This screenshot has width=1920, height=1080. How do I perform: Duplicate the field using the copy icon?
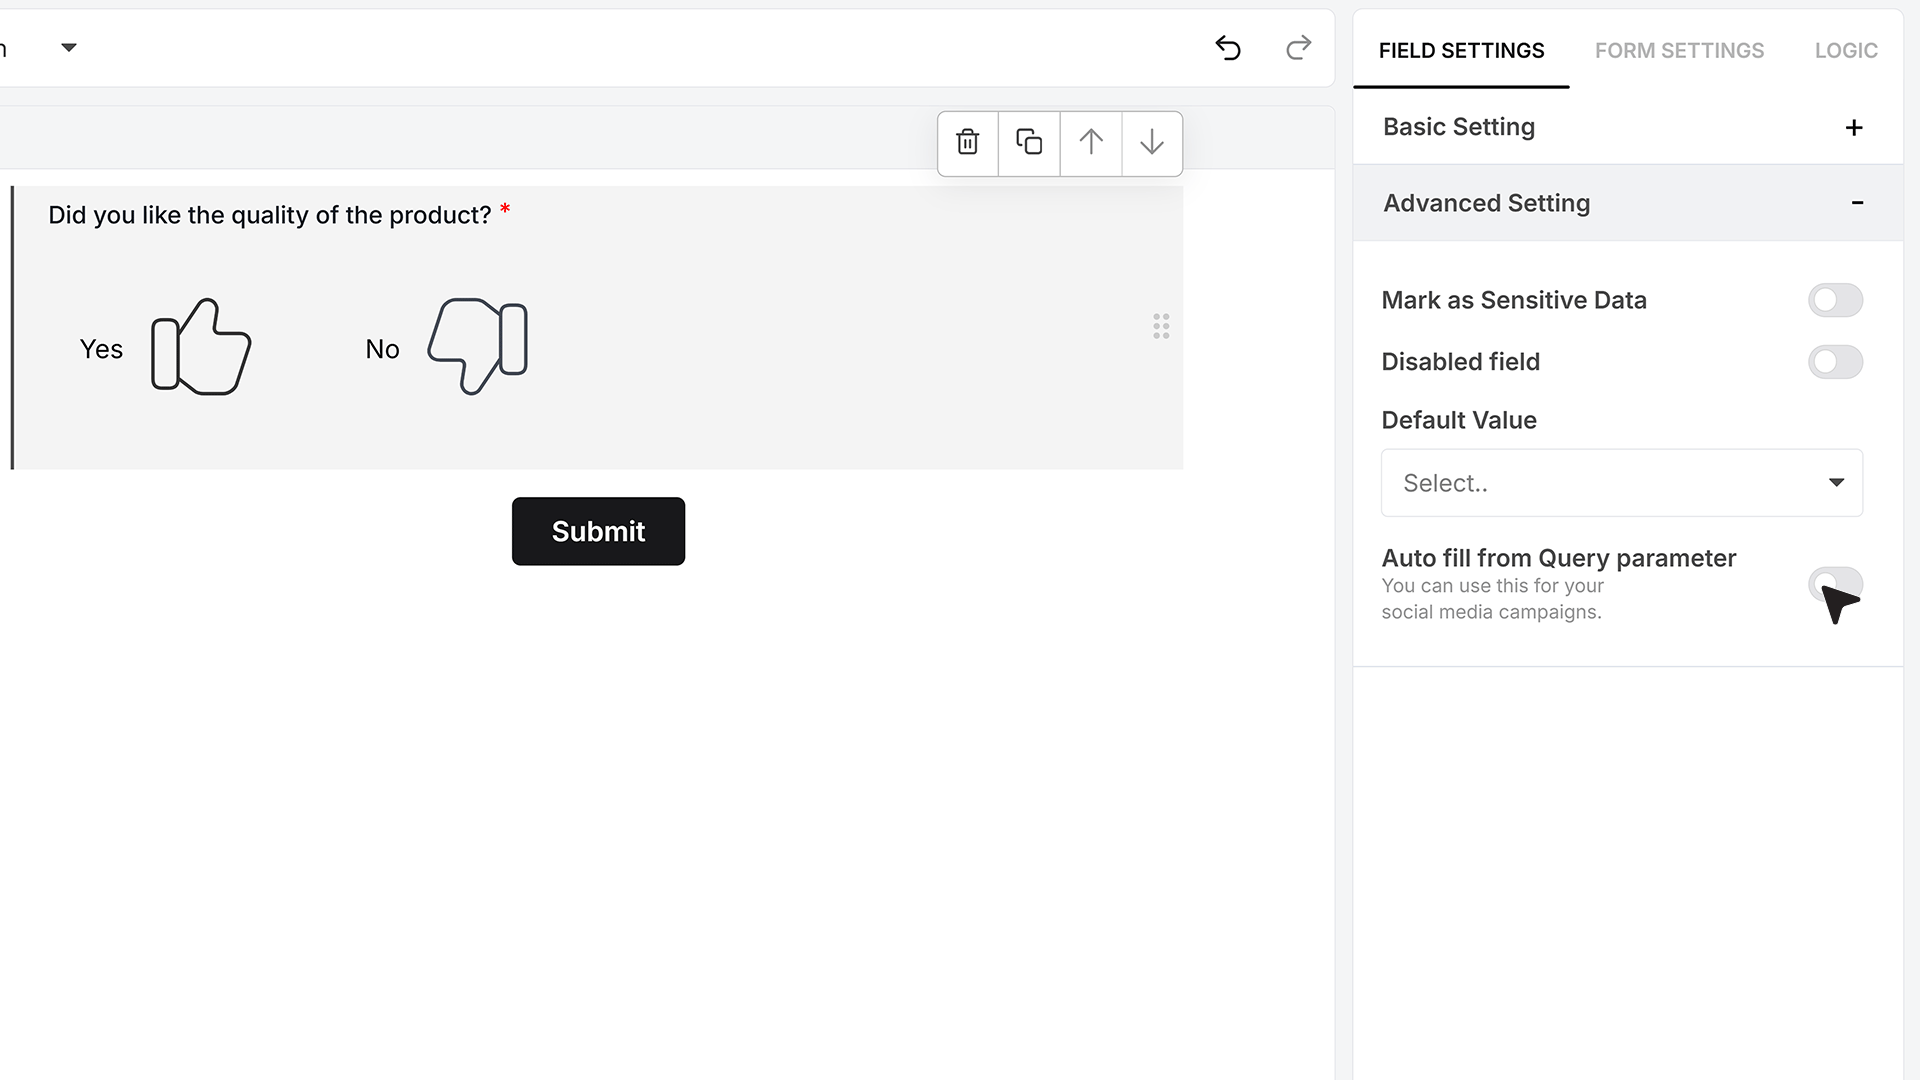coord(1029,143)
